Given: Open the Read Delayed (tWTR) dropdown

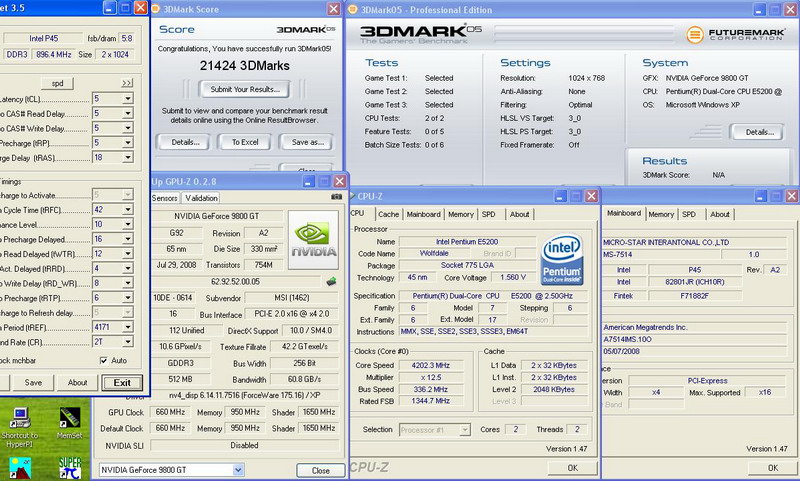Looking at the screenshot, I should click(x=128, y=254).
